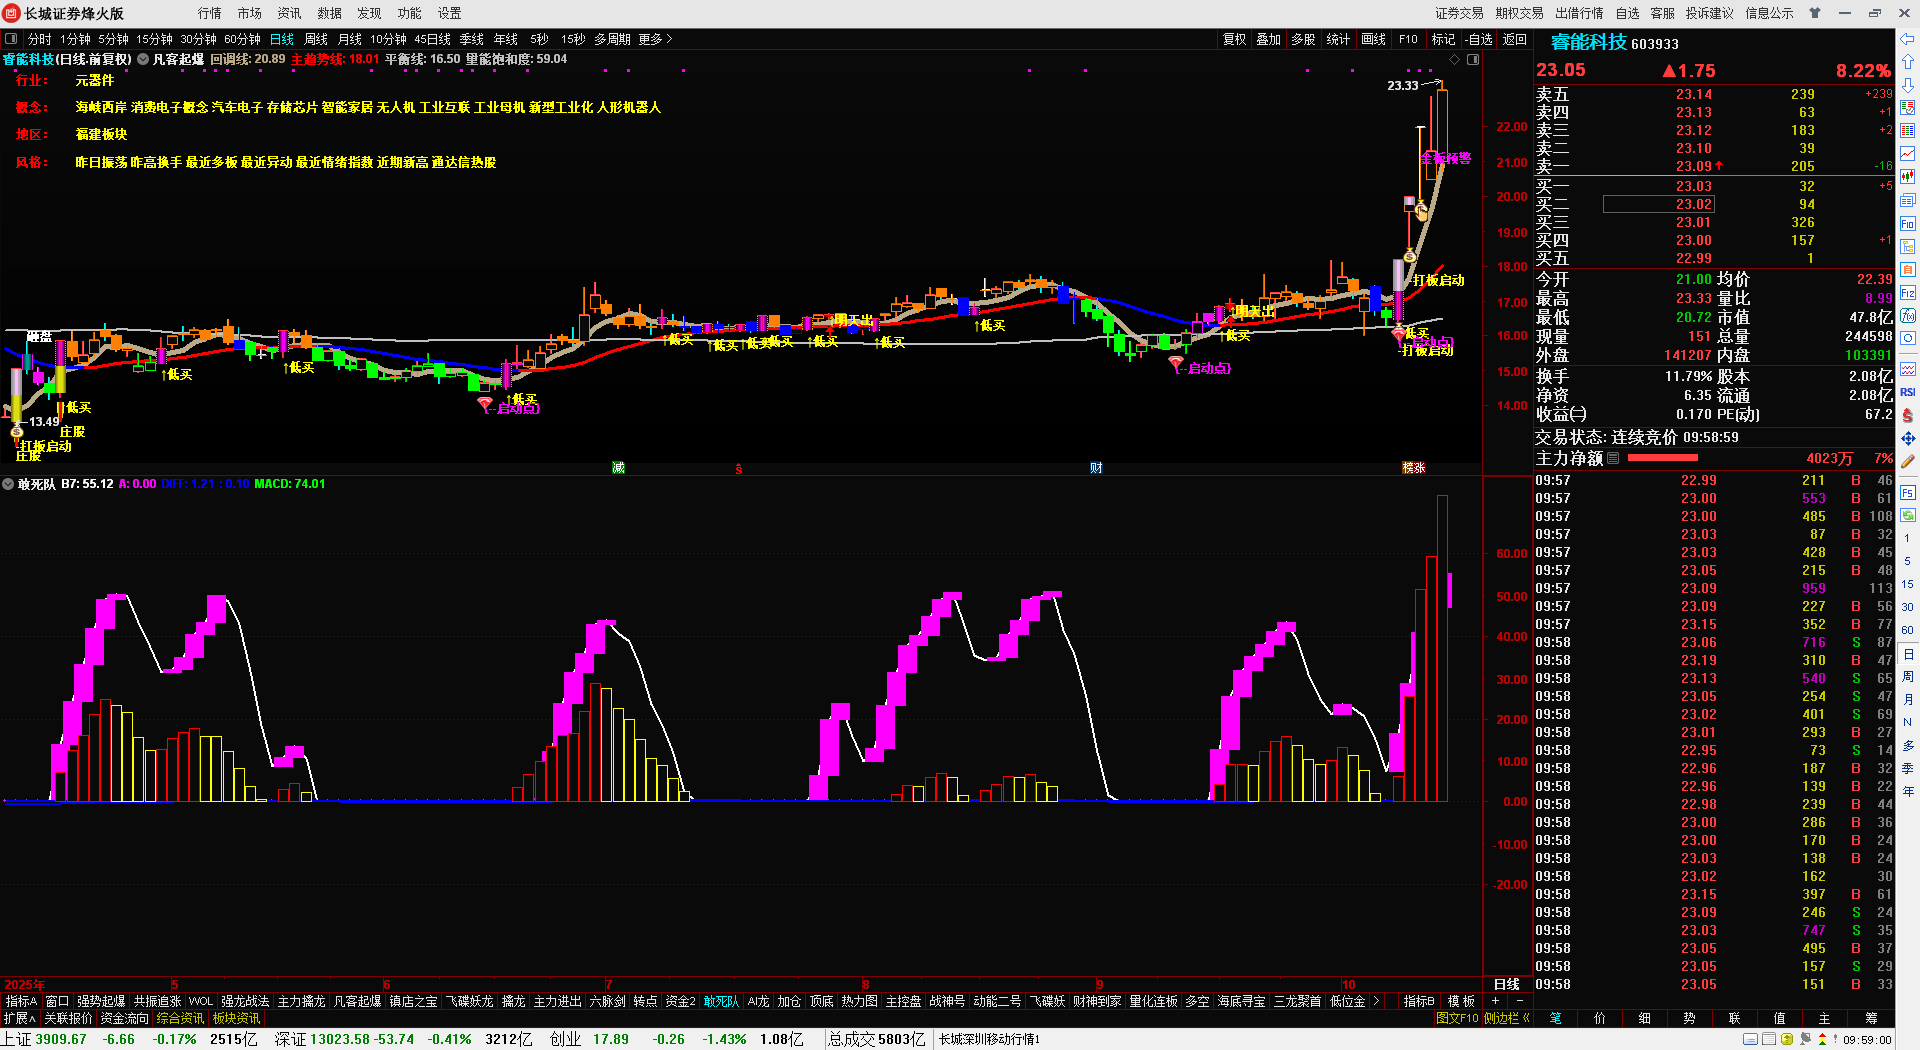Screen dimensions: 1920x1050
Task: Click the 主力净额 red progress bar
Action: [x=1663, y=458]
